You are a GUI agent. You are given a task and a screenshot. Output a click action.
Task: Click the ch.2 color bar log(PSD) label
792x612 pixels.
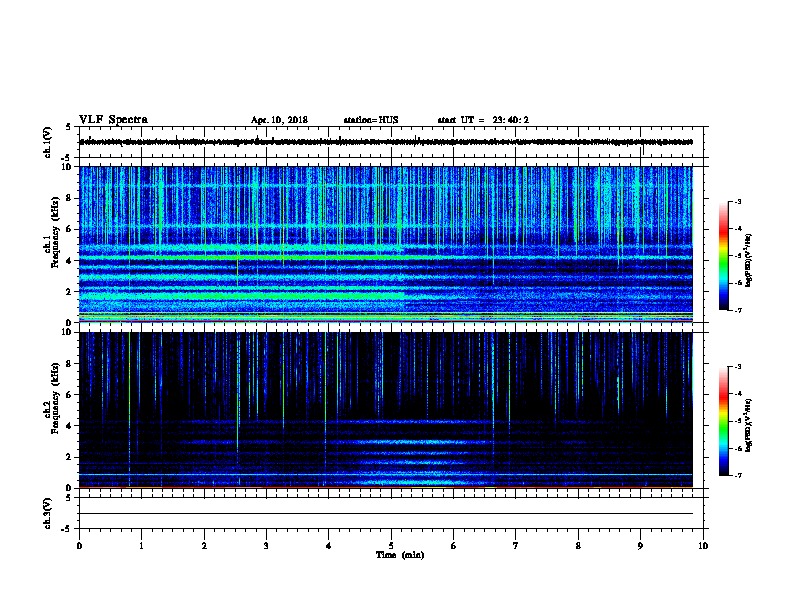click(x=749, y=426)
